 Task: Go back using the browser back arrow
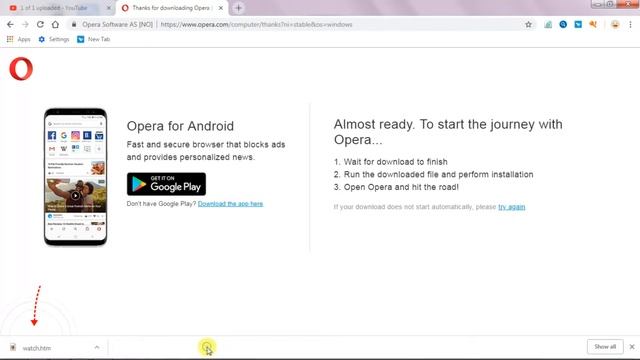coord(10,24)
